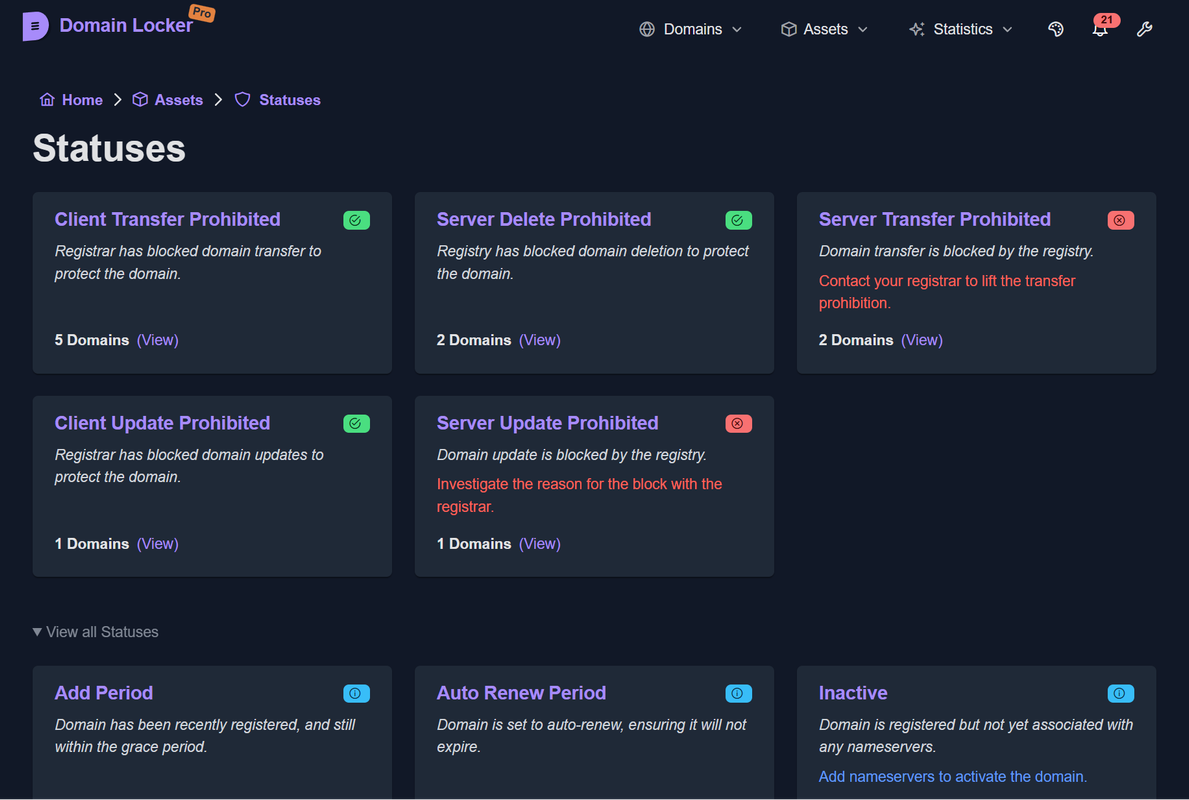
Task: Click '5 Domains' count text
Action: click(x=92, y=340)
